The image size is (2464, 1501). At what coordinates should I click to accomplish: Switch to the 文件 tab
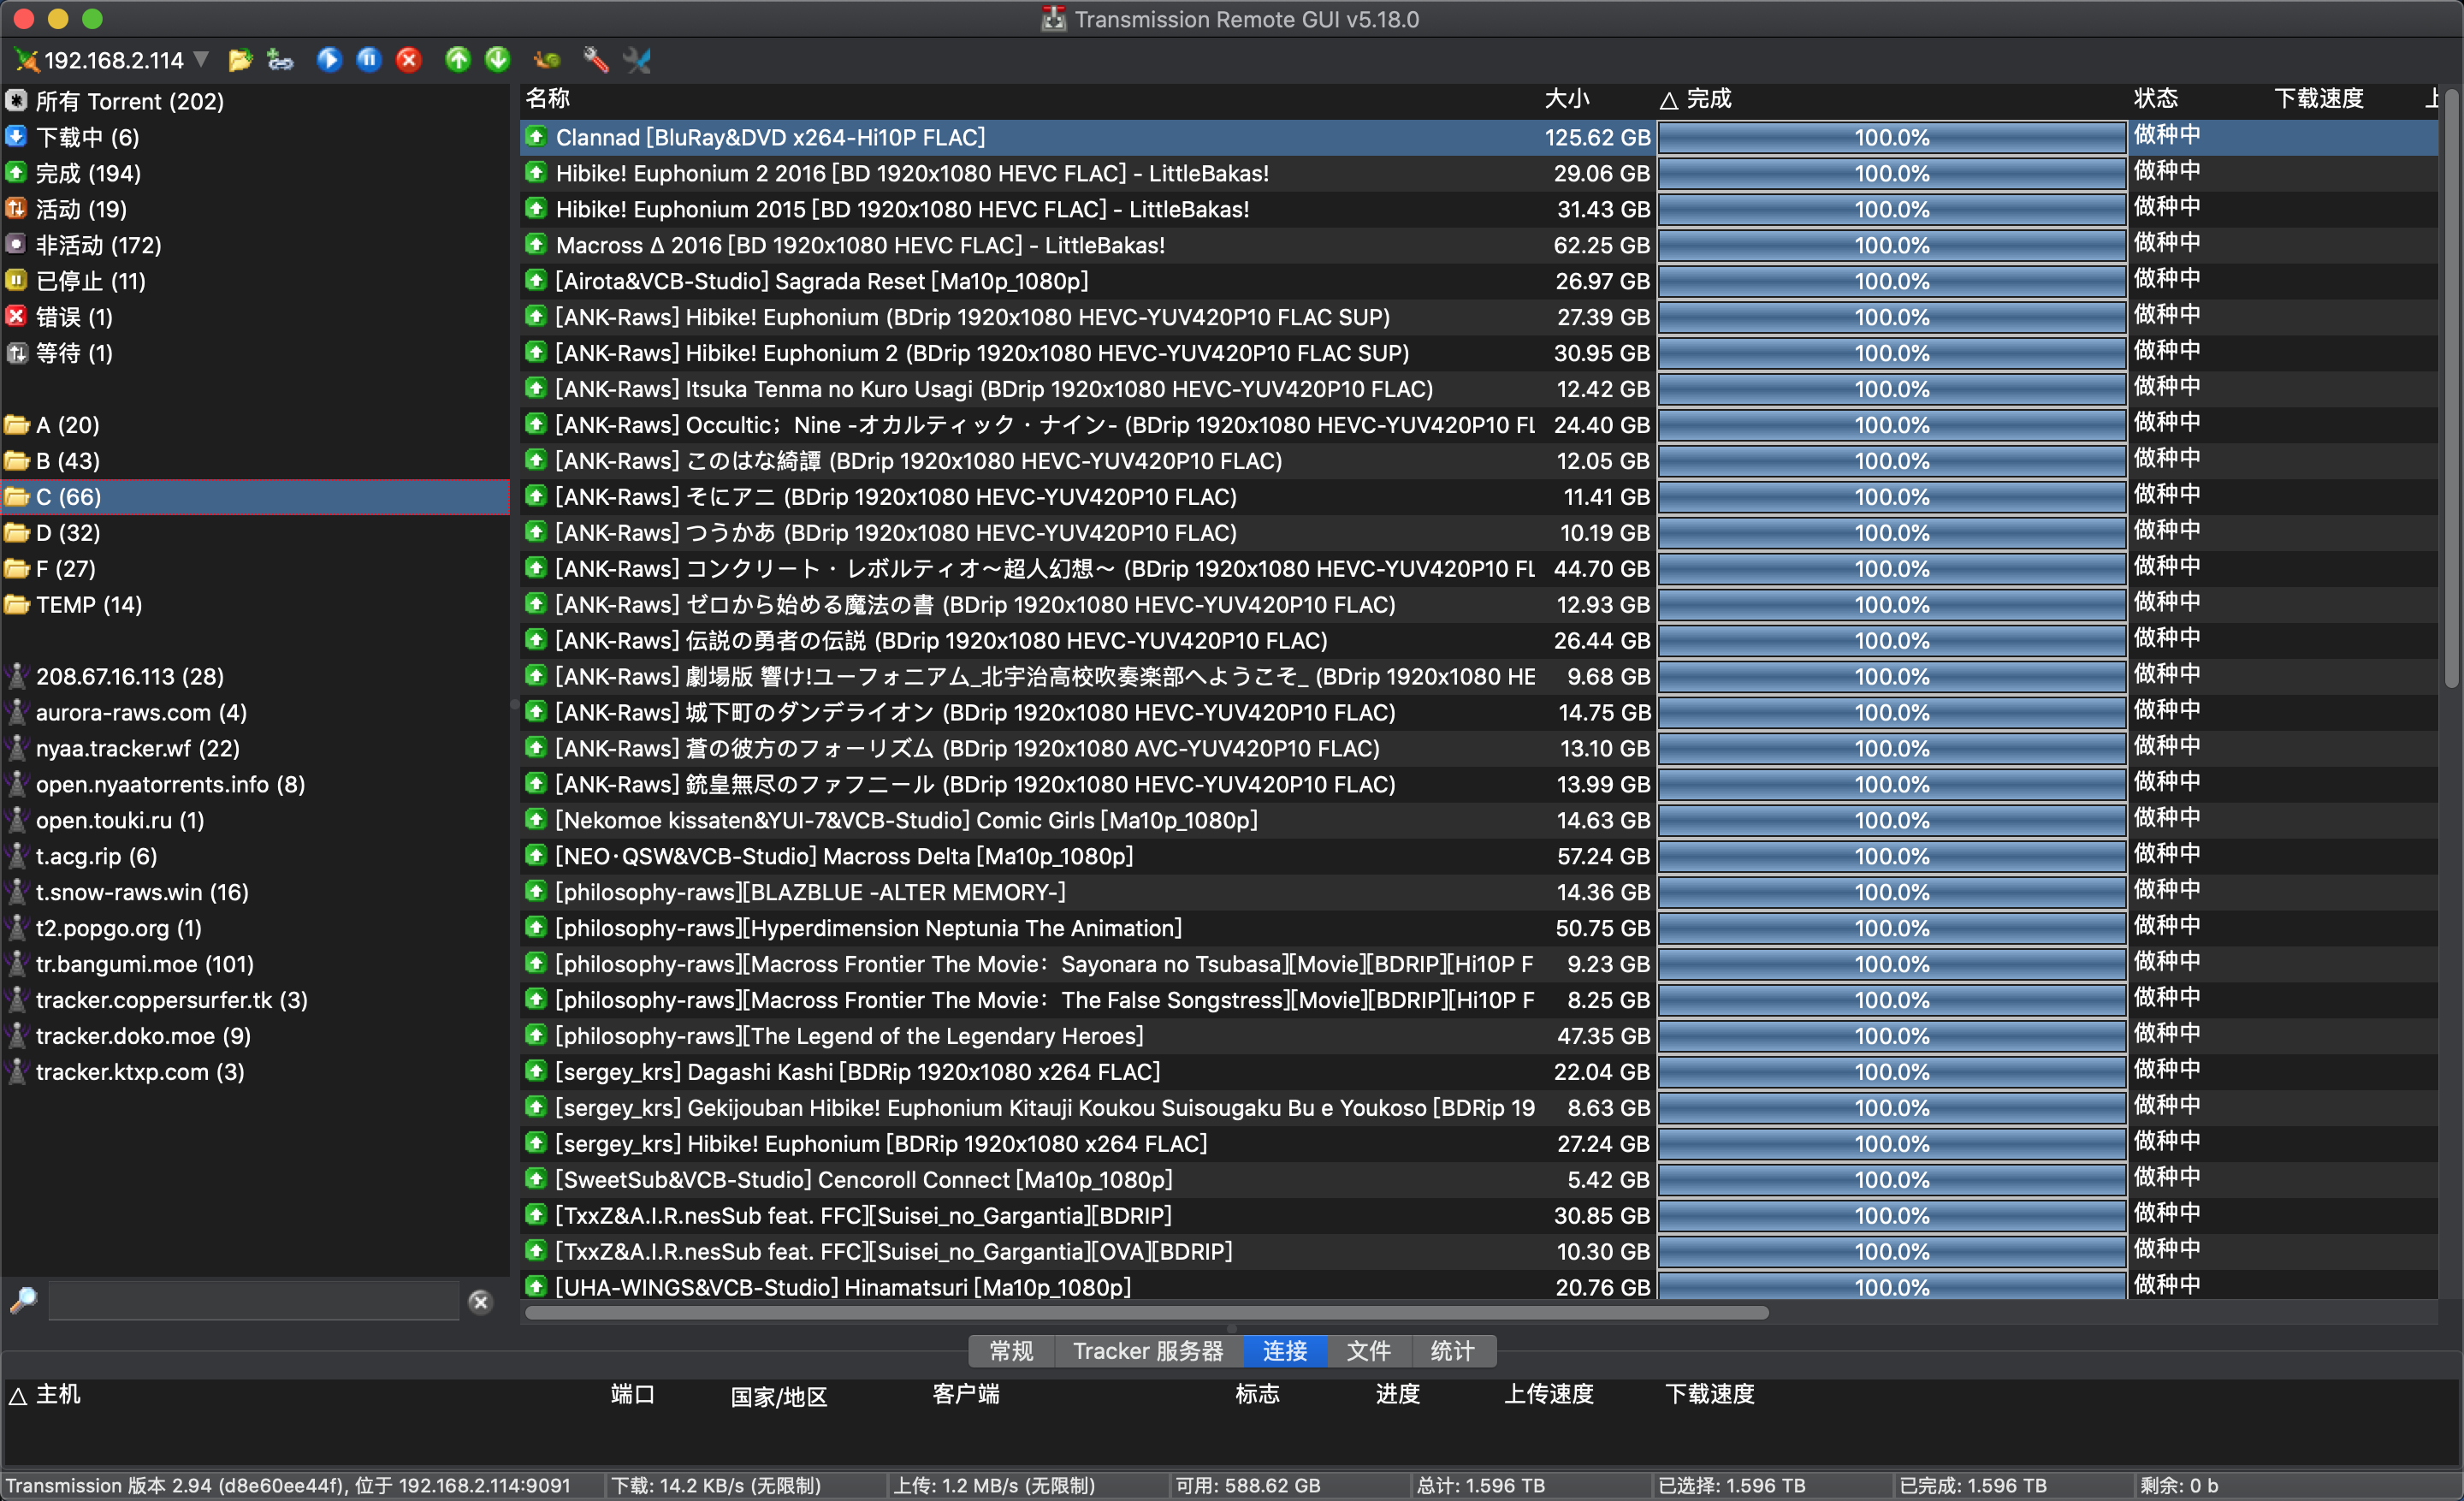[x=1369, y=1351]
